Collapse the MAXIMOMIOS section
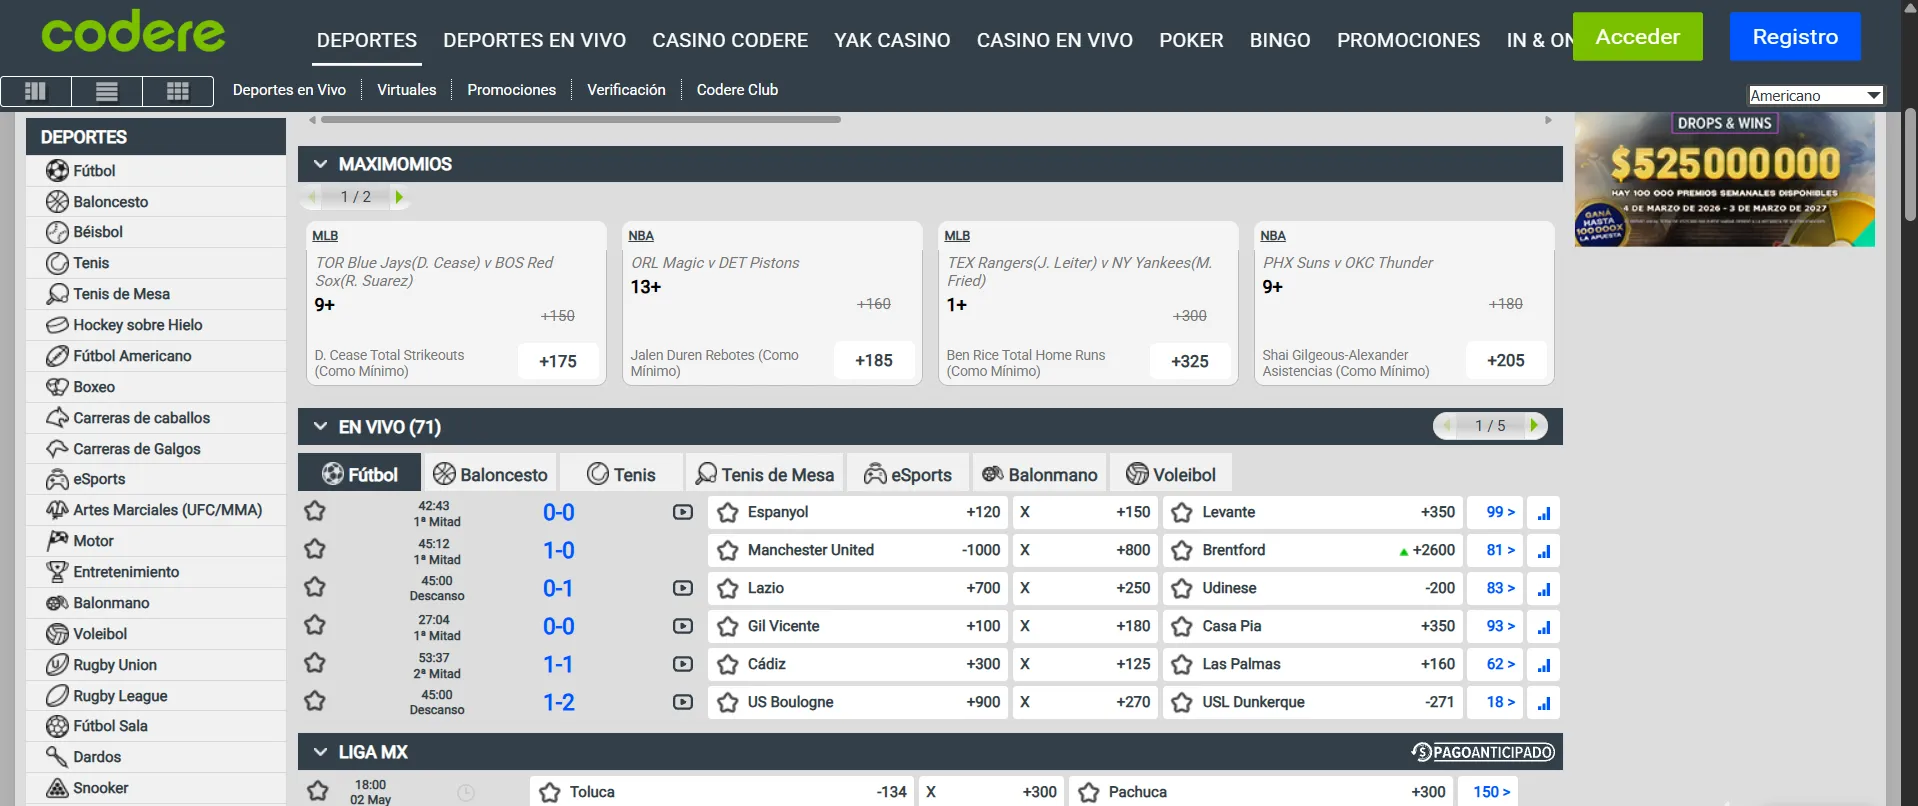 [x=320, y=164]
